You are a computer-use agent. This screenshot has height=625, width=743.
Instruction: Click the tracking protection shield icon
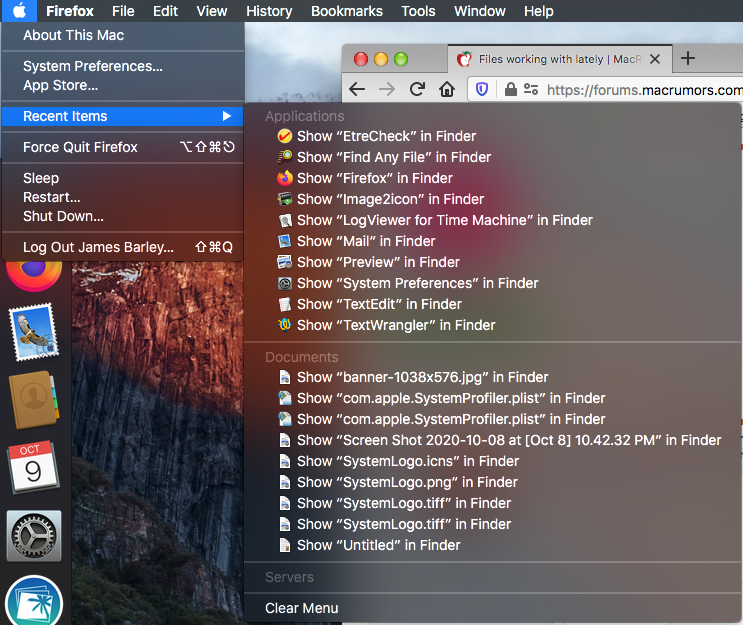point(482,89)
